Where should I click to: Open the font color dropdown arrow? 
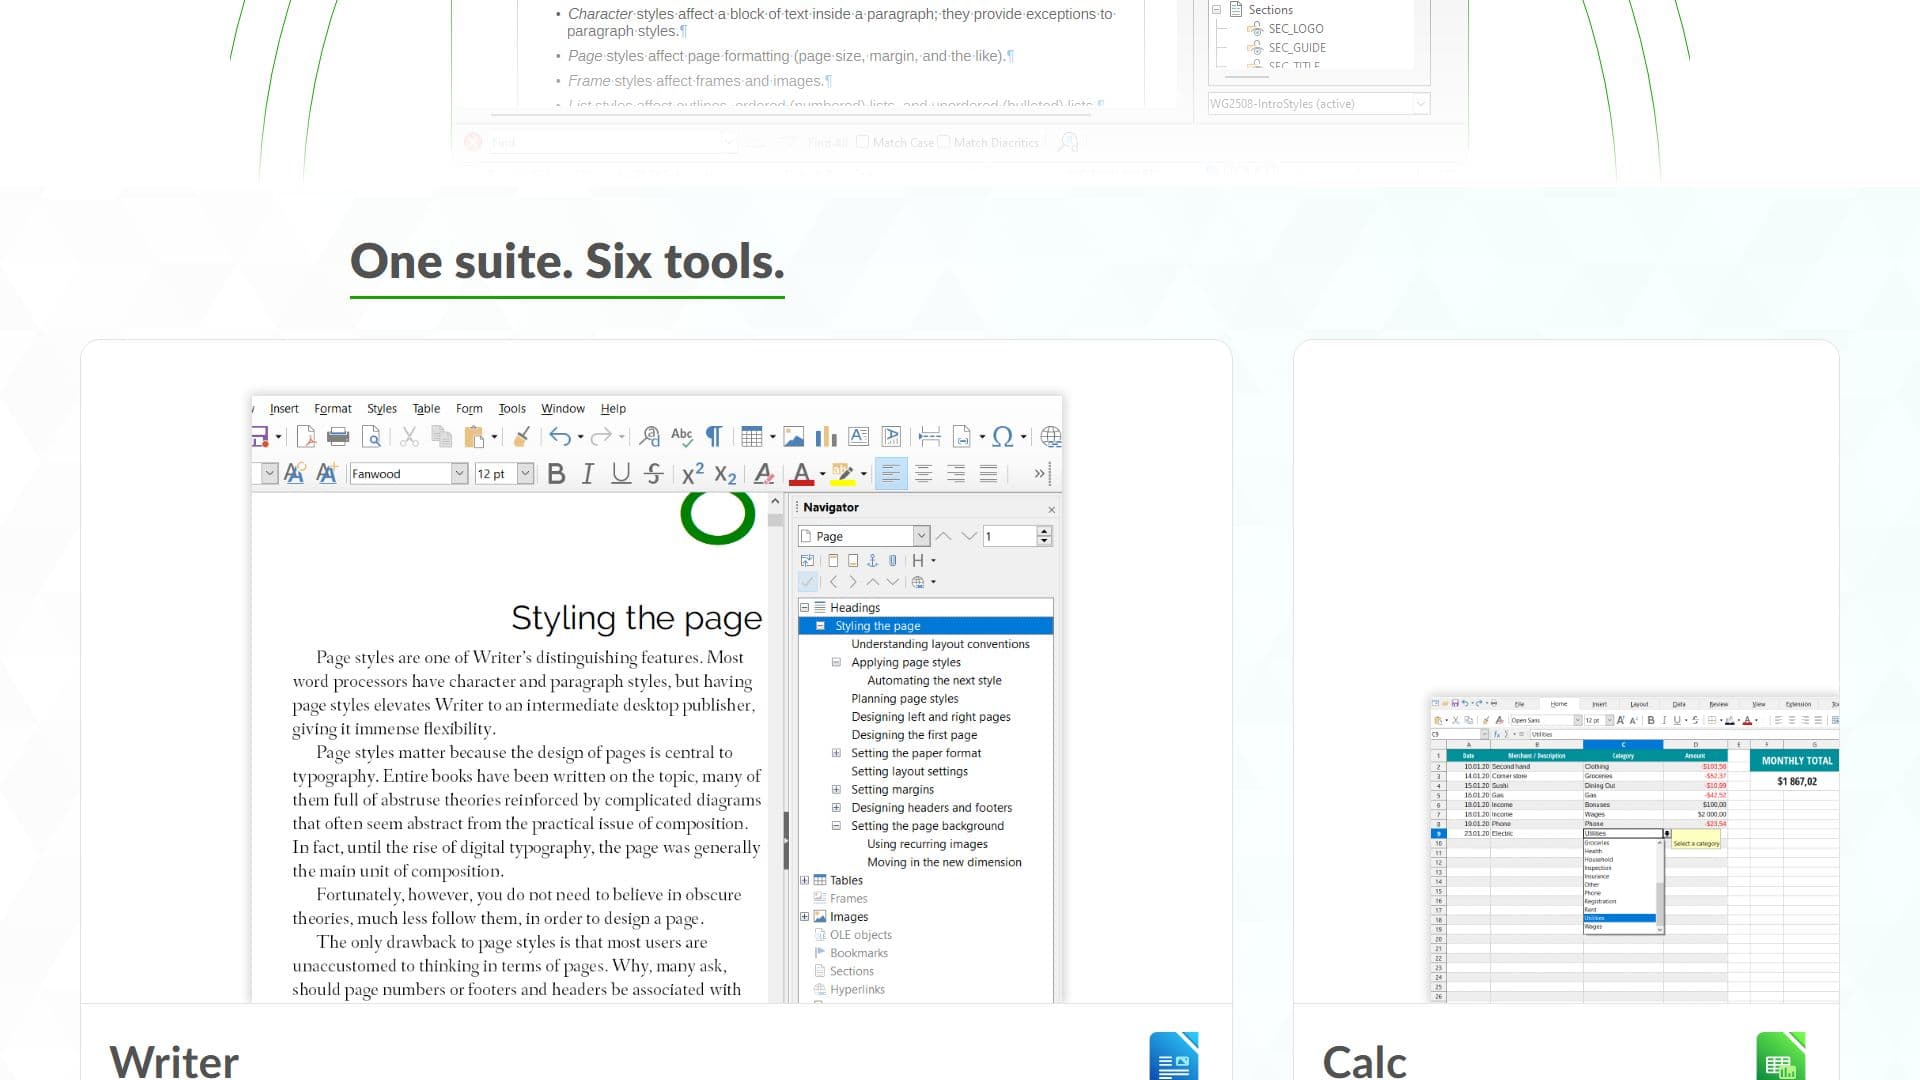tap(823, 475)
